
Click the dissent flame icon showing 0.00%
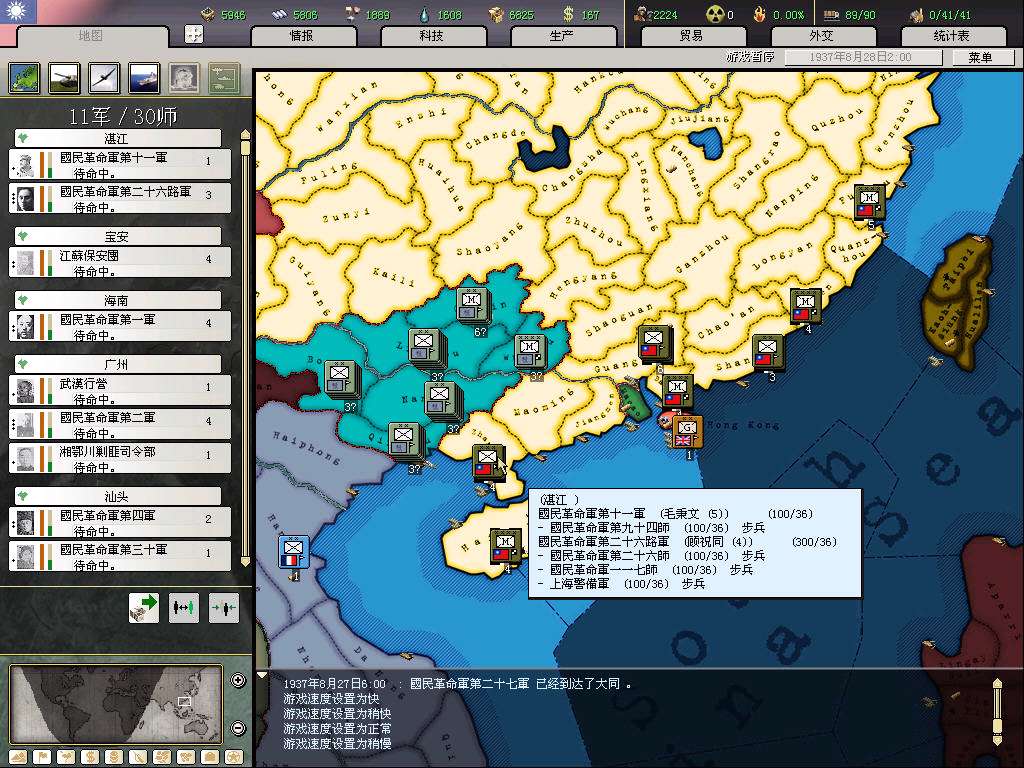pyautogui.click(x=760, y=14)
